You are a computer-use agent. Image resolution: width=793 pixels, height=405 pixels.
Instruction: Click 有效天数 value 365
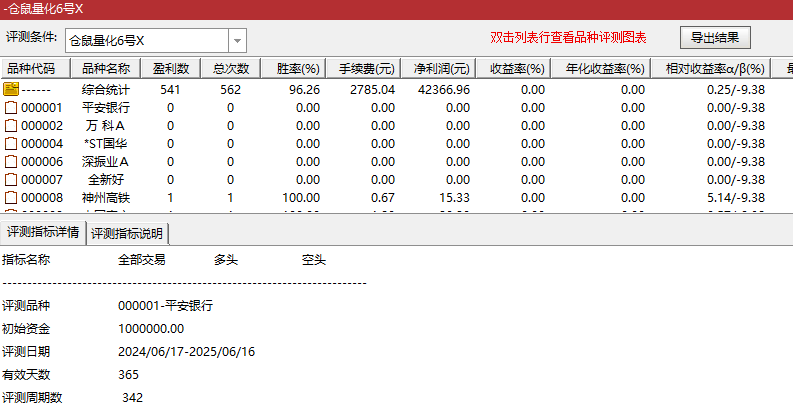pyautogui.click(x=128, y=375)
